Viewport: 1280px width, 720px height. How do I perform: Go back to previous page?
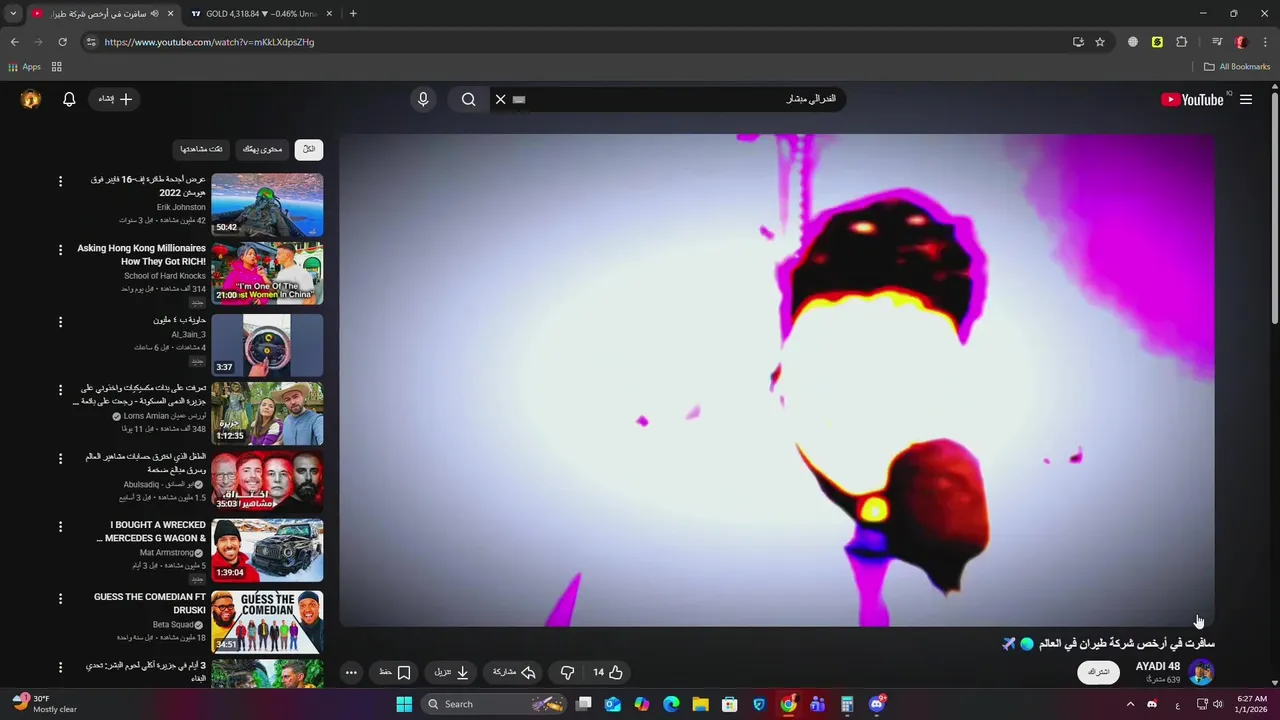pos(14,42)
